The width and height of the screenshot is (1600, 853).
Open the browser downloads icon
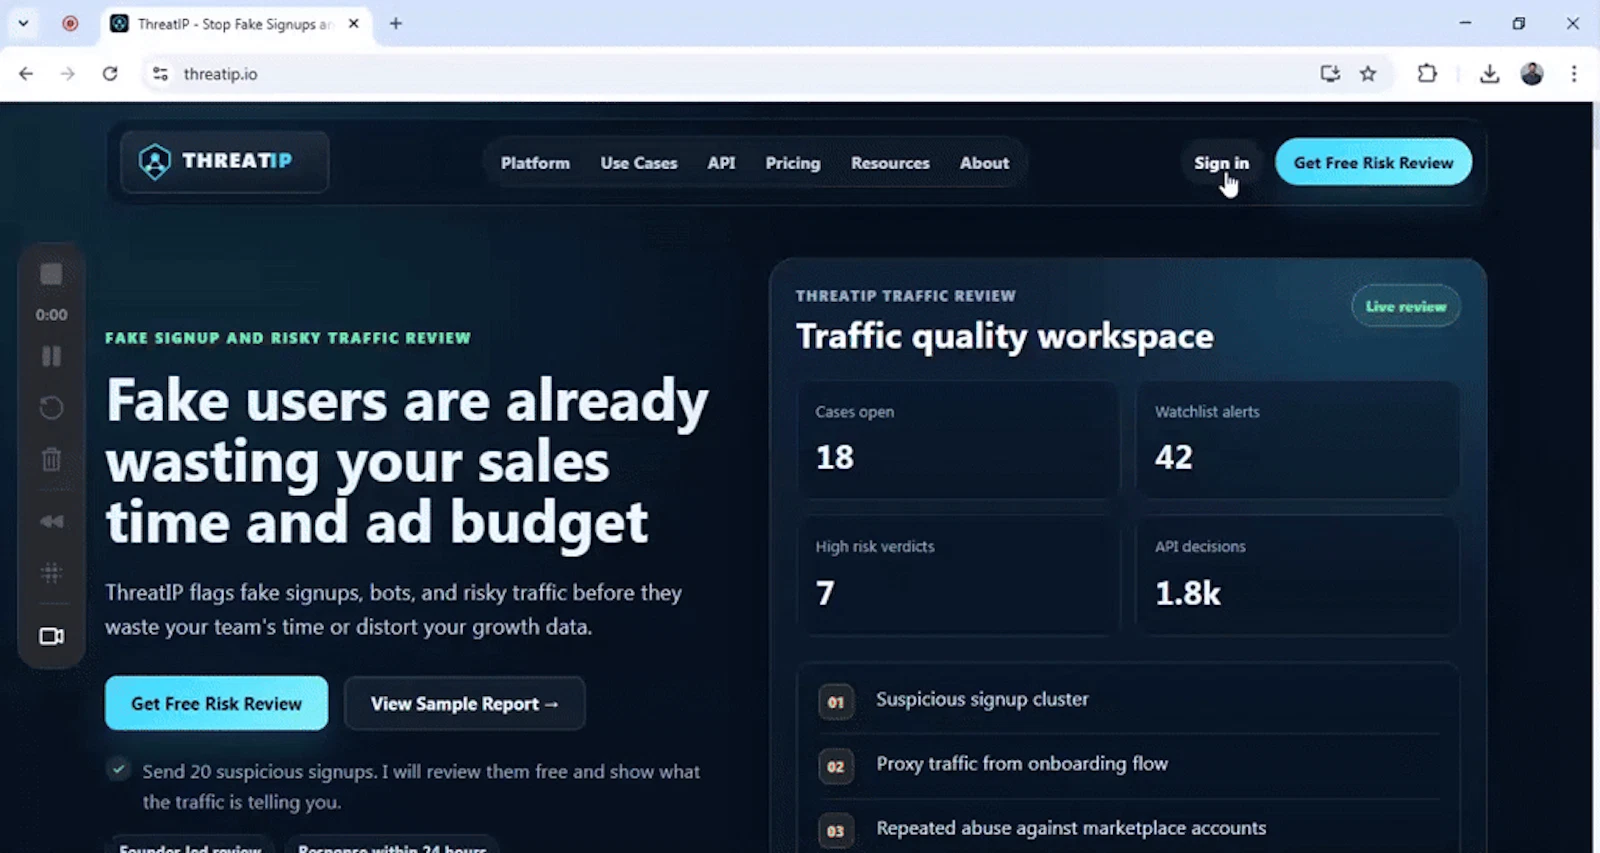tap(1489, 73)
